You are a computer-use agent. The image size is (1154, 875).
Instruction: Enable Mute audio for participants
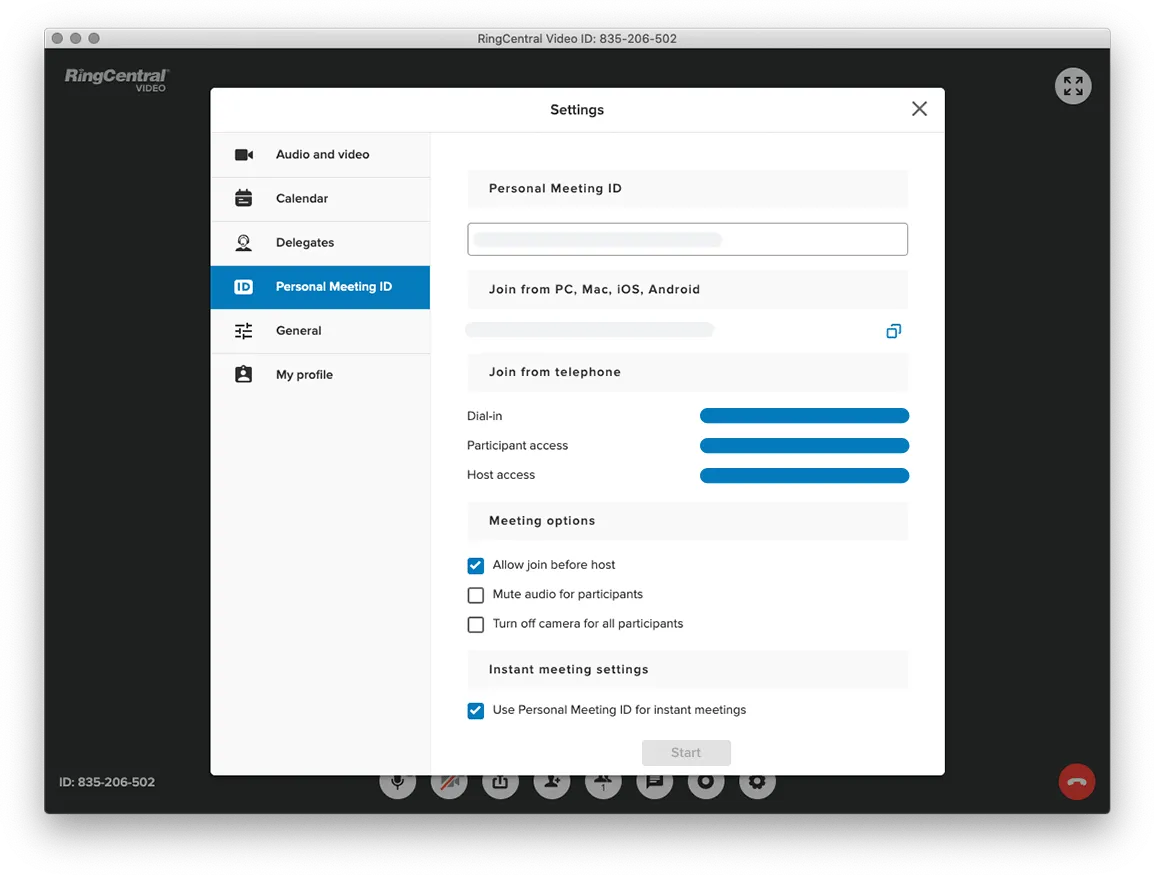(476, 595)
